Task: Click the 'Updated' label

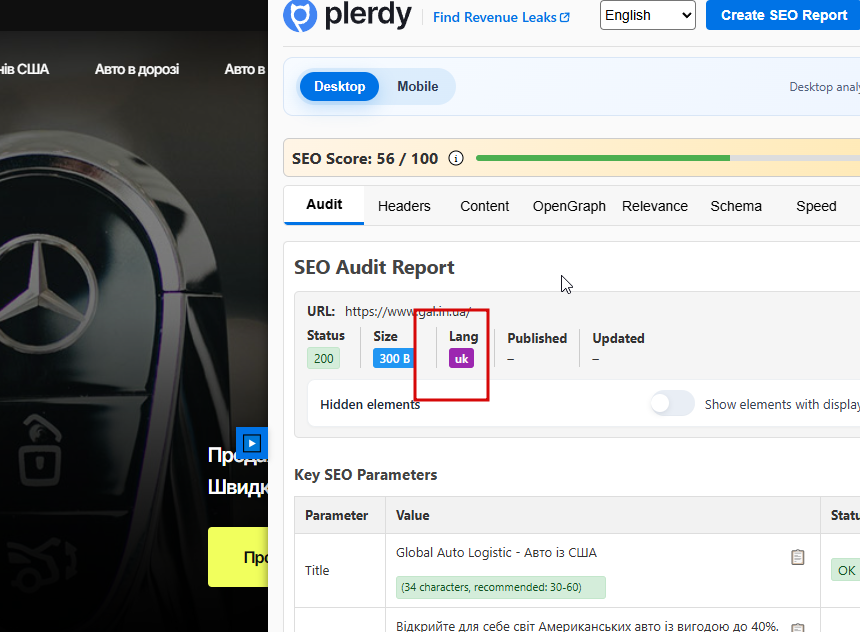Action: coord(618,338)
